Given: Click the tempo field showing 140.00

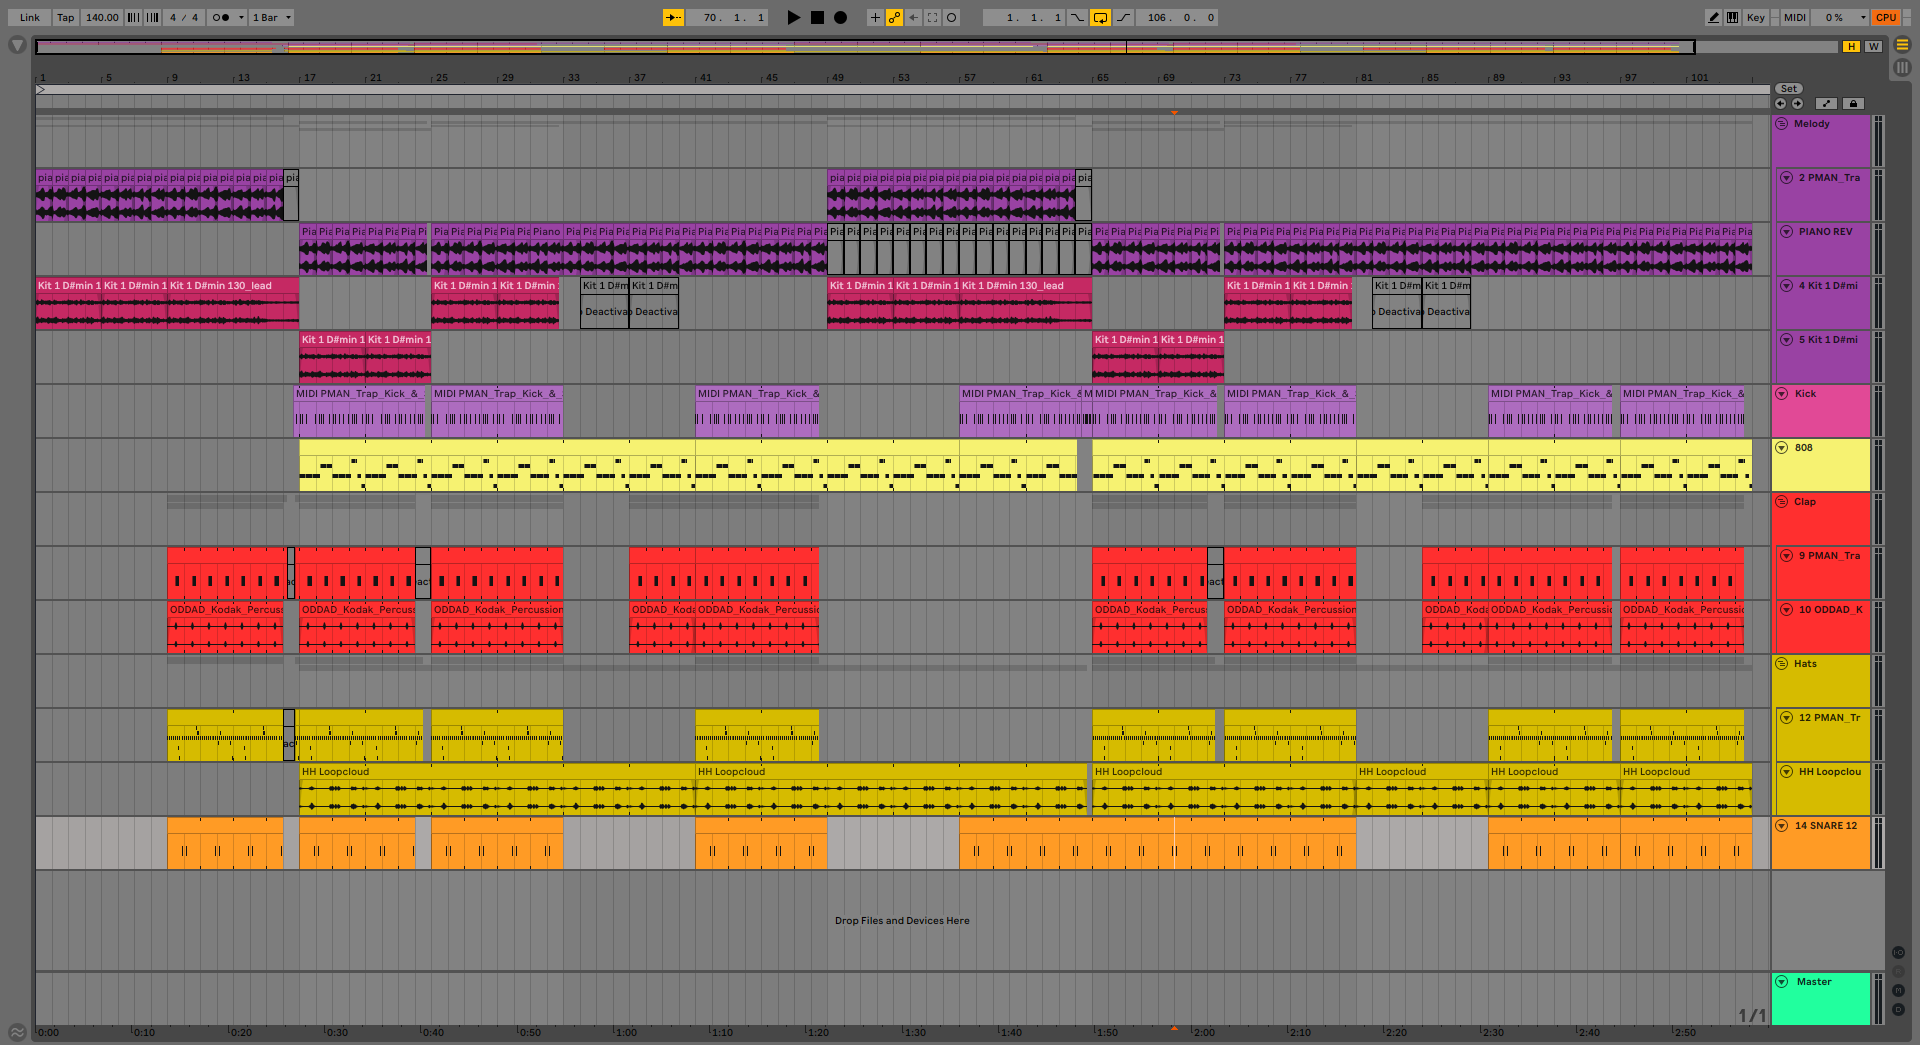Looking at the screenshot, I should coord(102,17).
